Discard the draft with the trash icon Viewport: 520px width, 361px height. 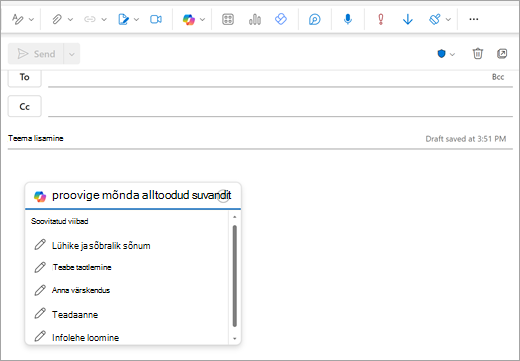[478, 53]
